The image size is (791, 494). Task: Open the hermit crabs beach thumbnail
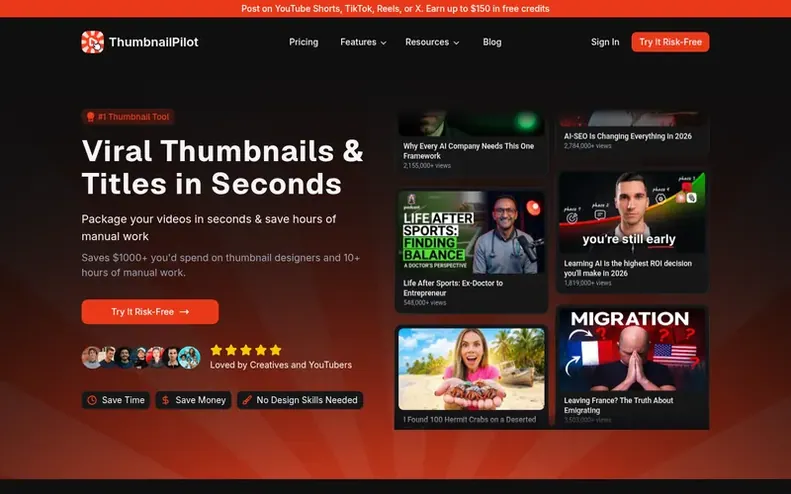click(x=471, y=369)
